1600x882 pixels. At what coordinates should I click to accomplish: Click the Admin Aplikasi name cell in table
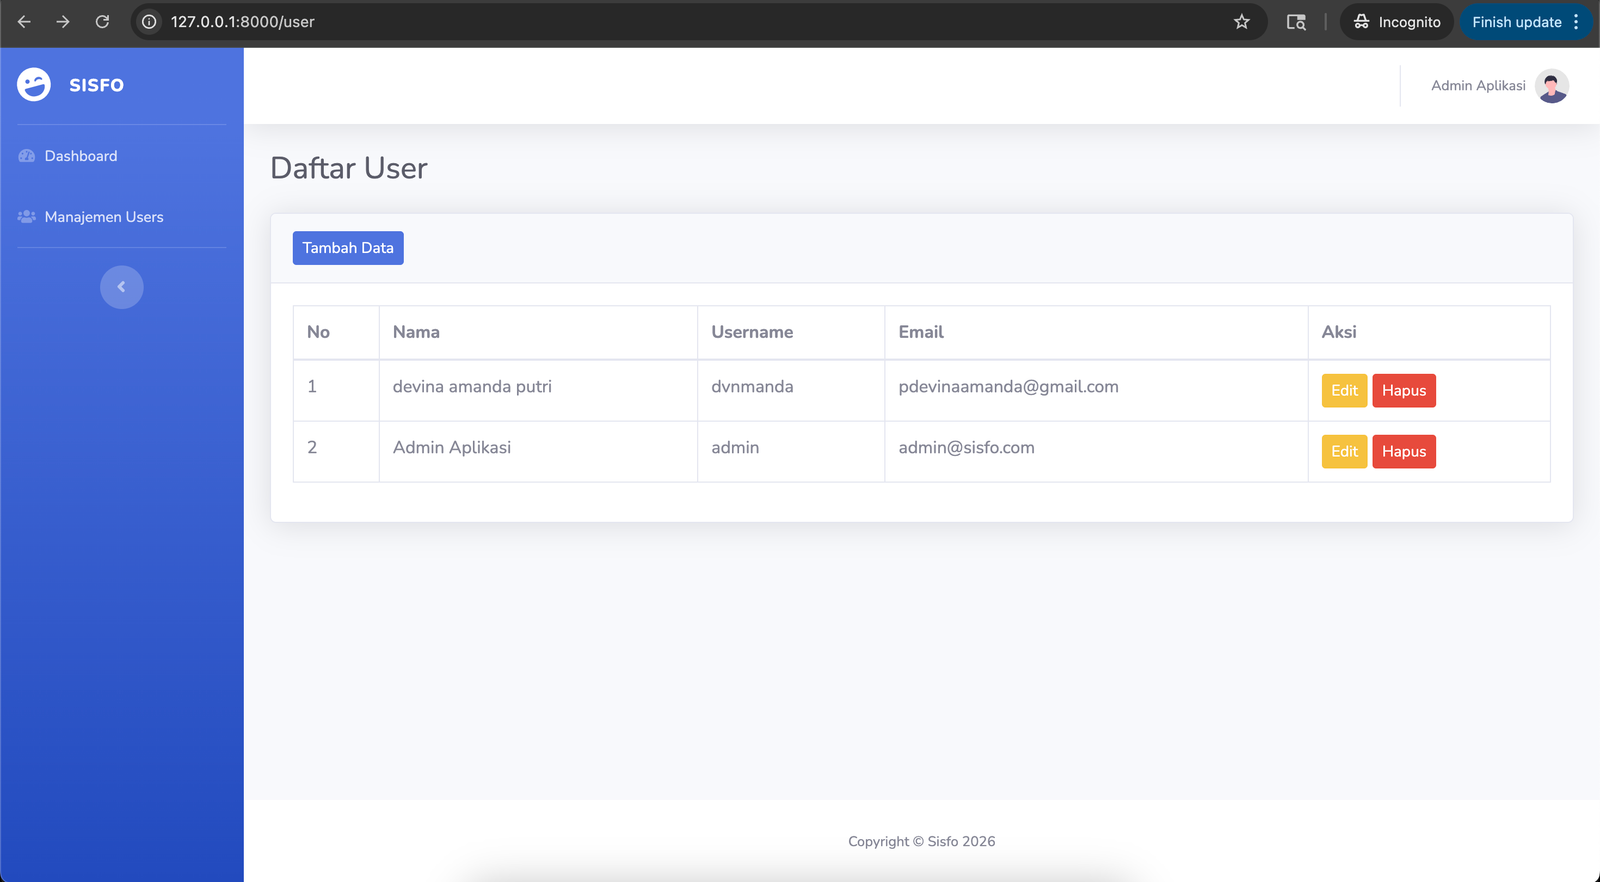(538, 452)
